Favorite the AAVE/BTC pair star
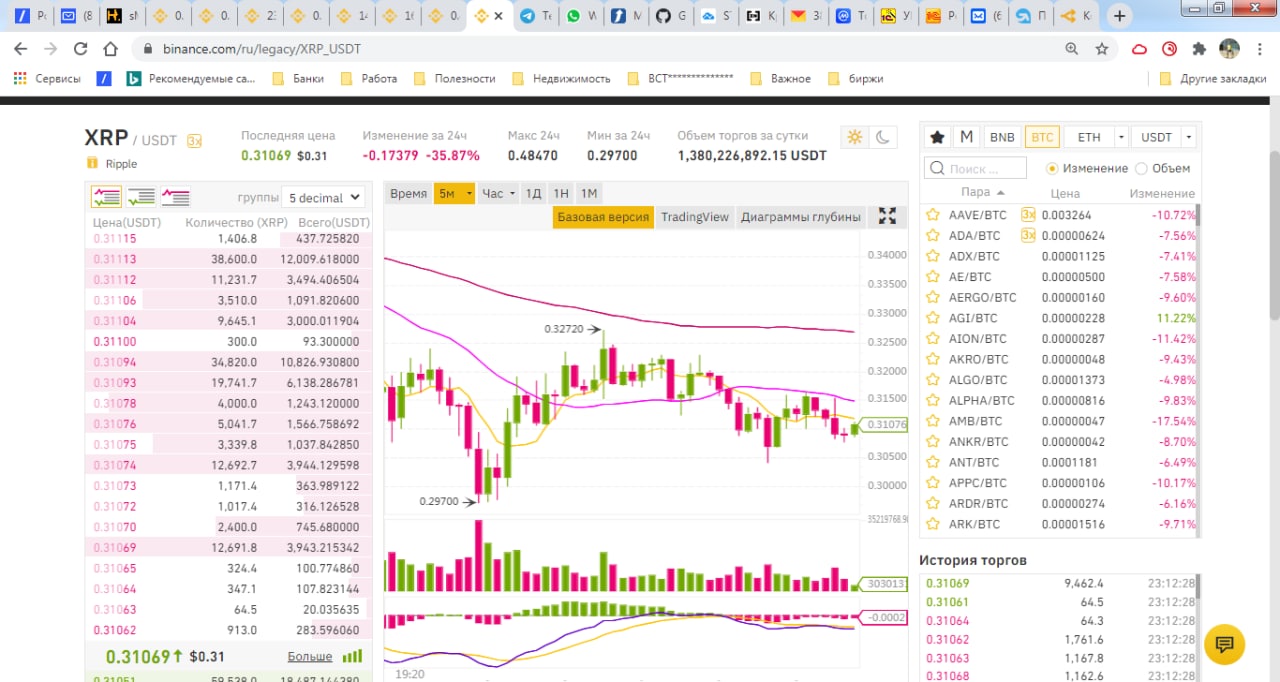The image size is (1280, 682). pos(933,215)
